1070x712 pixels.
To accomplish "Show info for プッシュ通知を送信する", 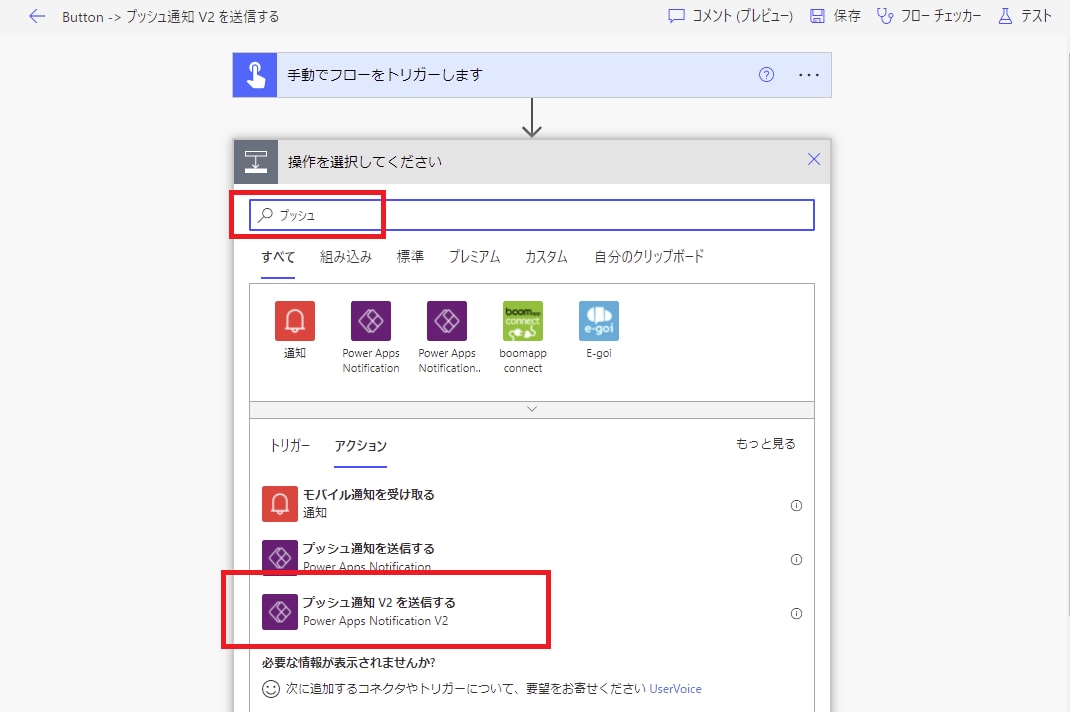I will coord(796,560).
